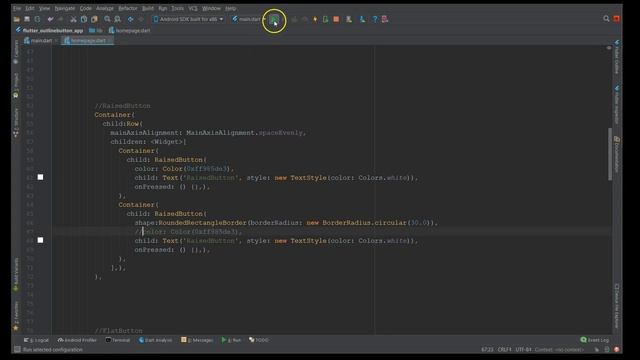Click the //RaisedButton comment line
The image size is (640, 360).
tap(122, 106)
